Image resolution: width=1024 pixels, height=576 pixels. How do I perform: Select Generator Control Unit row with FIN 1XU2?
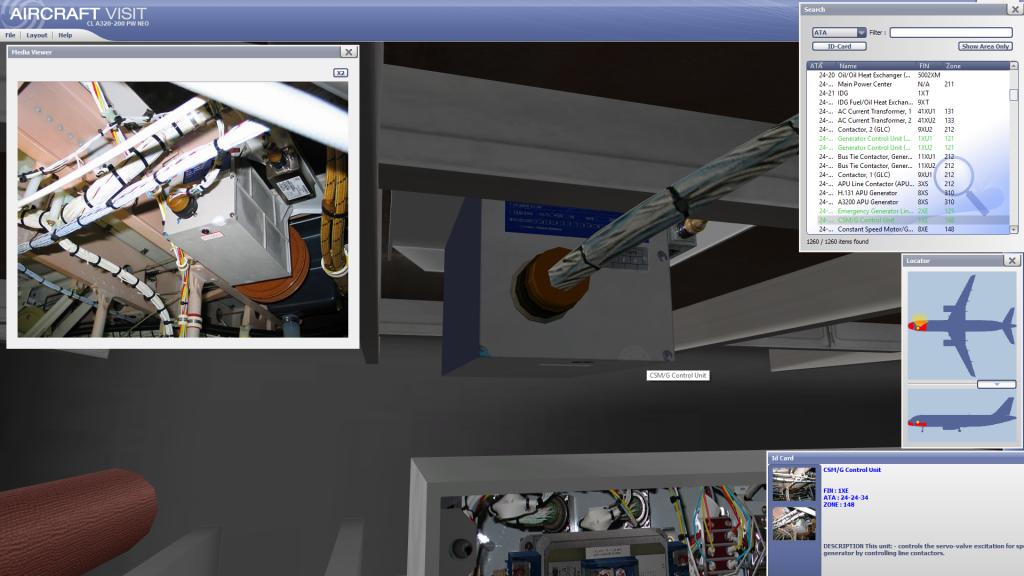[908, 148]
